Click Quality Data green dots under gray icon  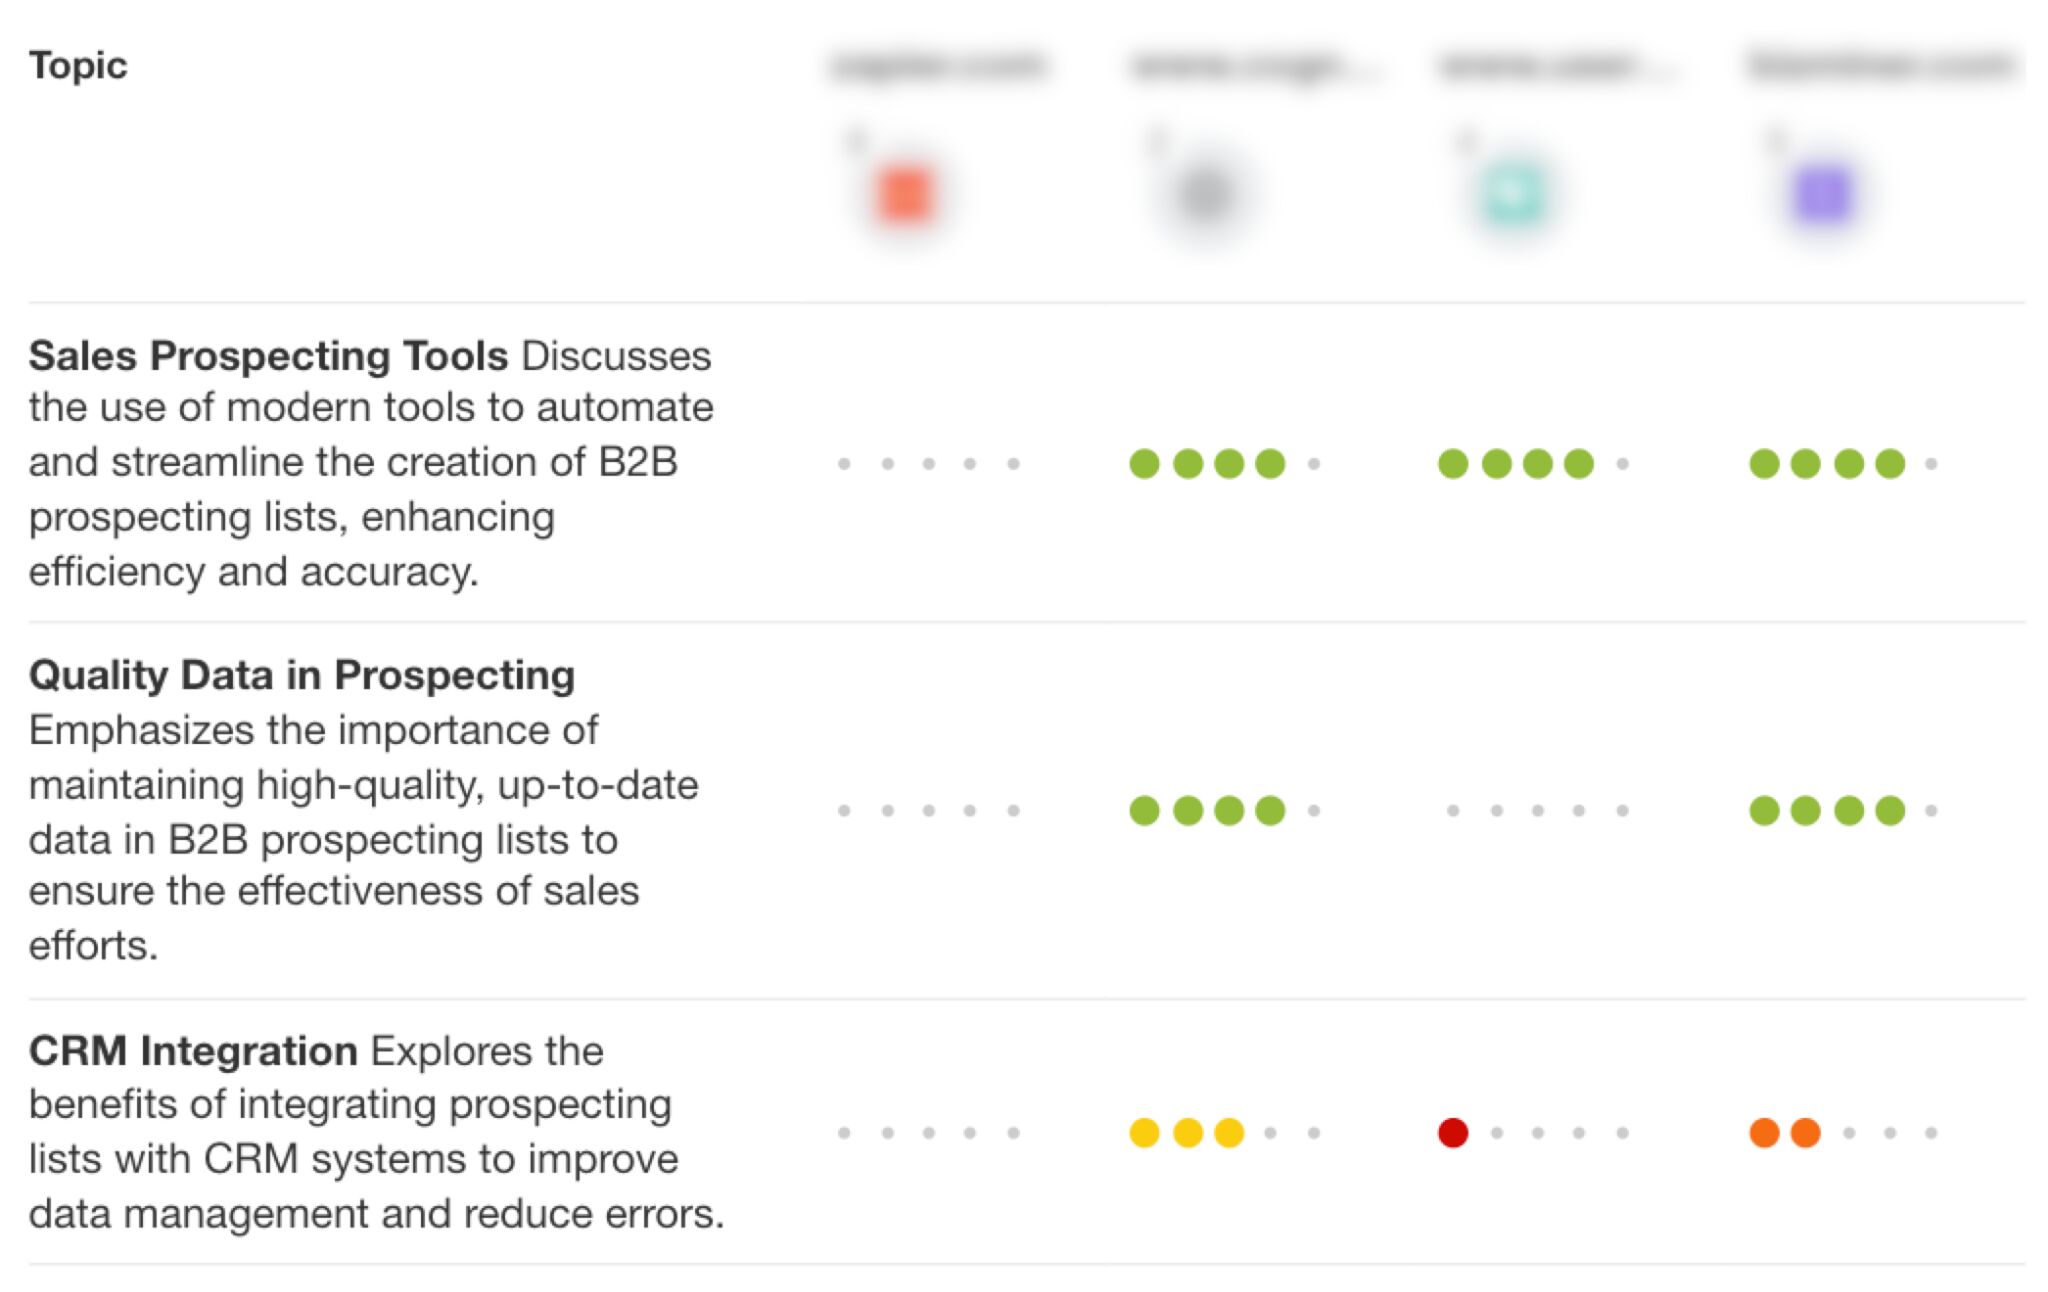(x=1207, y=810)
